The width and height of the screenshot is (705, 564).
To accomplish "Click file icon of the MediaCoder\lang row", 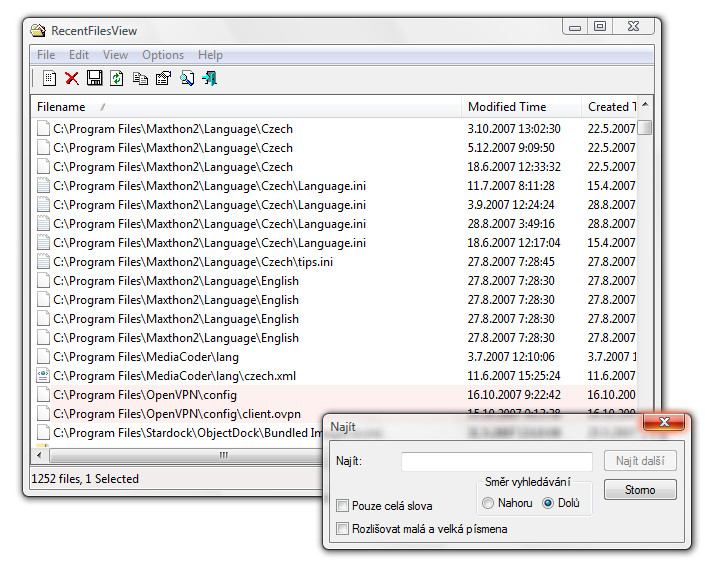I will click(x=43, y=357).
